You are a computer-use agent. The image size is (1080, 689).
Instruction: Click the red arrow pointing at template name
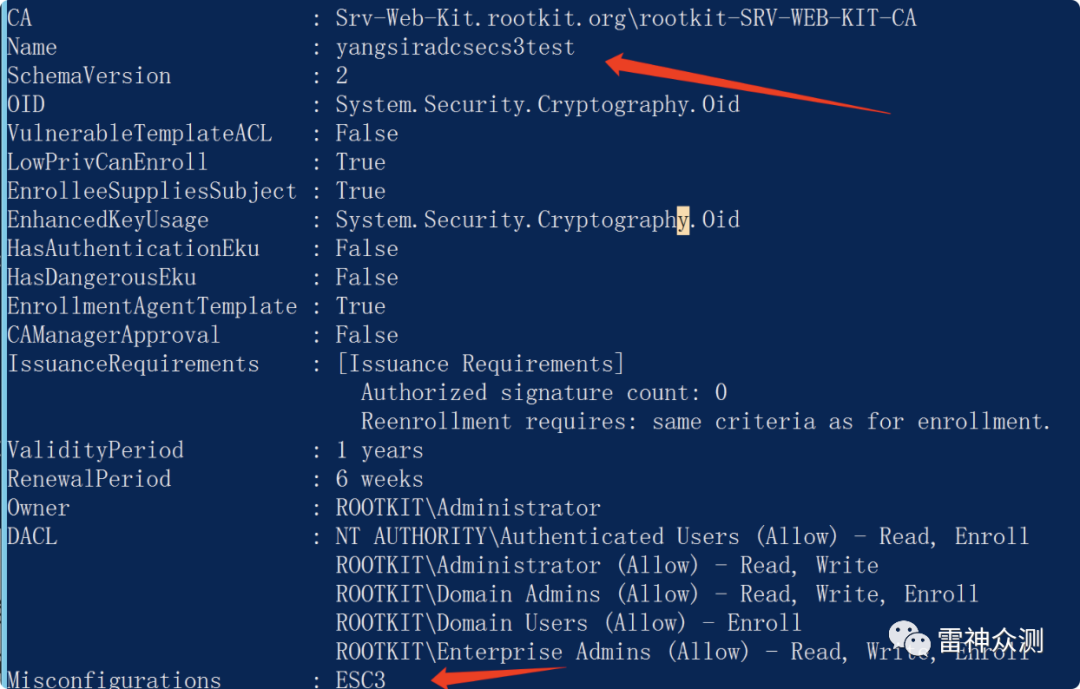(747, 83)
